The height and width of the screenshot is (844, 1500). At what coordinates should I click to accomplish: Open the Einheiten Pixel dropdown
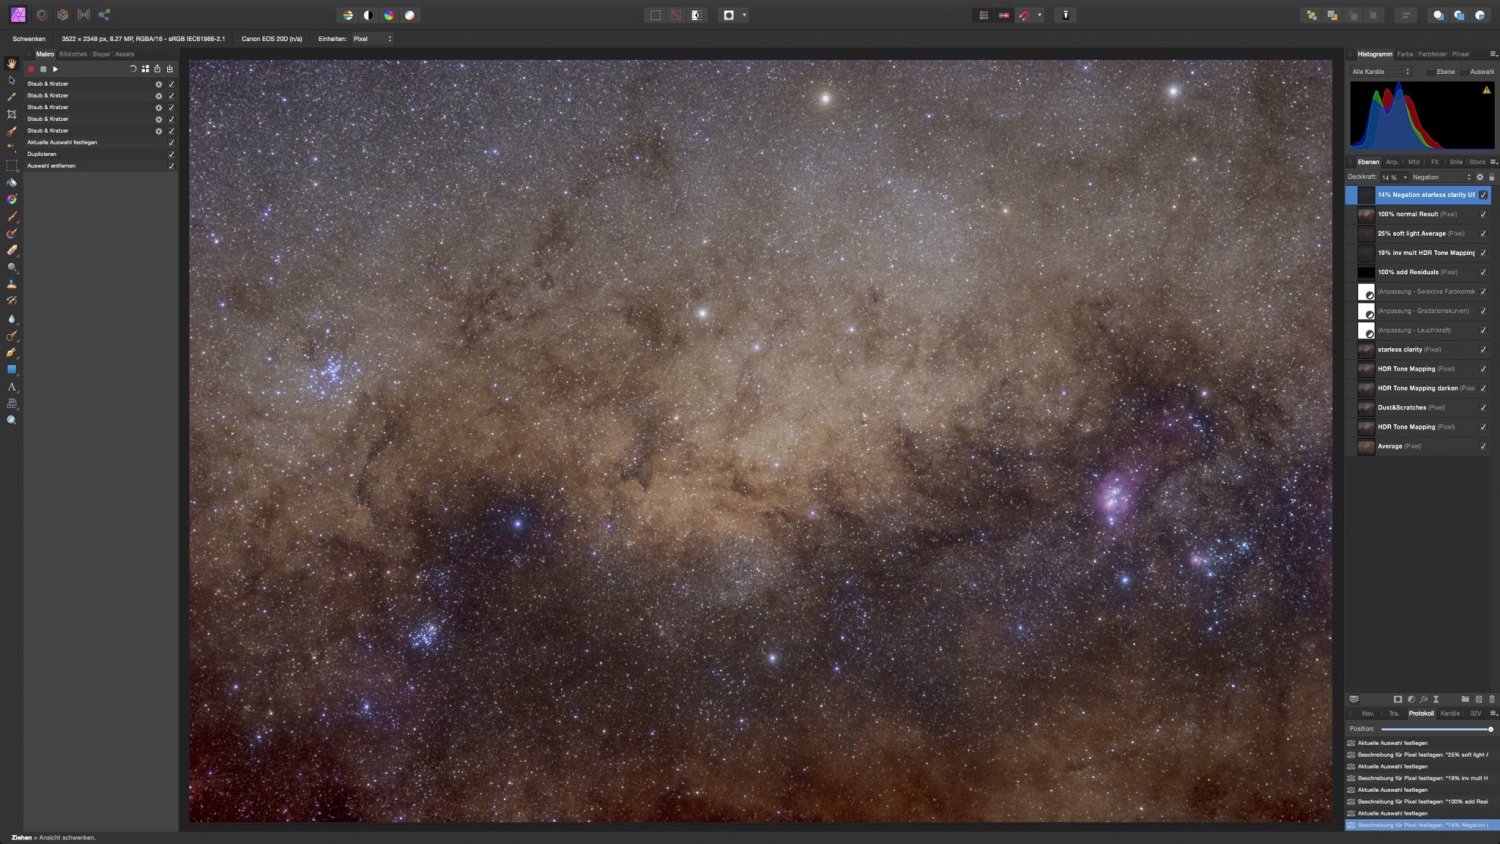pyautogui.click(x=370, y=38)
